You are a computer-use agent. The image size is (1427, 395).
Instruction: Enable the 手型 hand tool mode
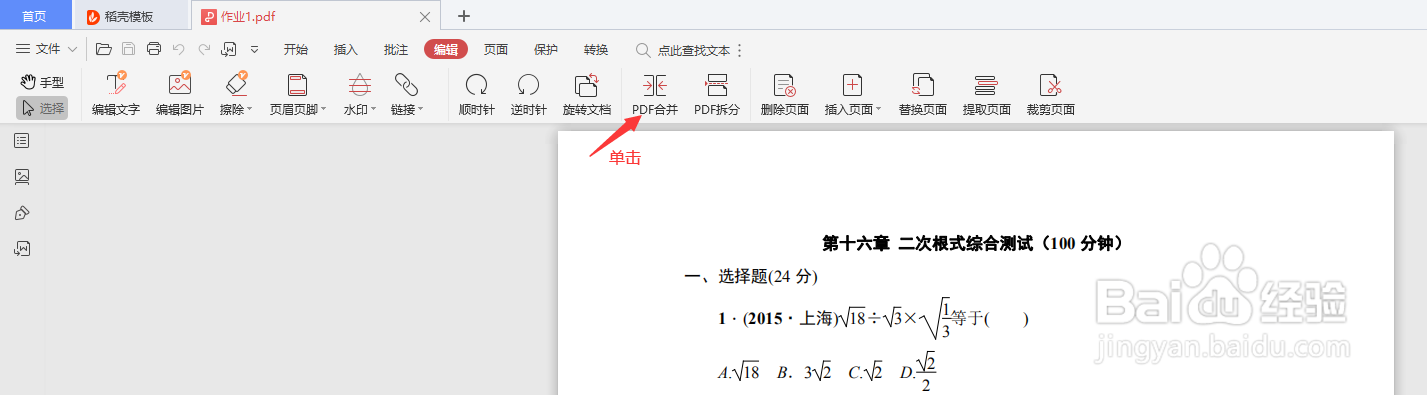click(42, 82)
